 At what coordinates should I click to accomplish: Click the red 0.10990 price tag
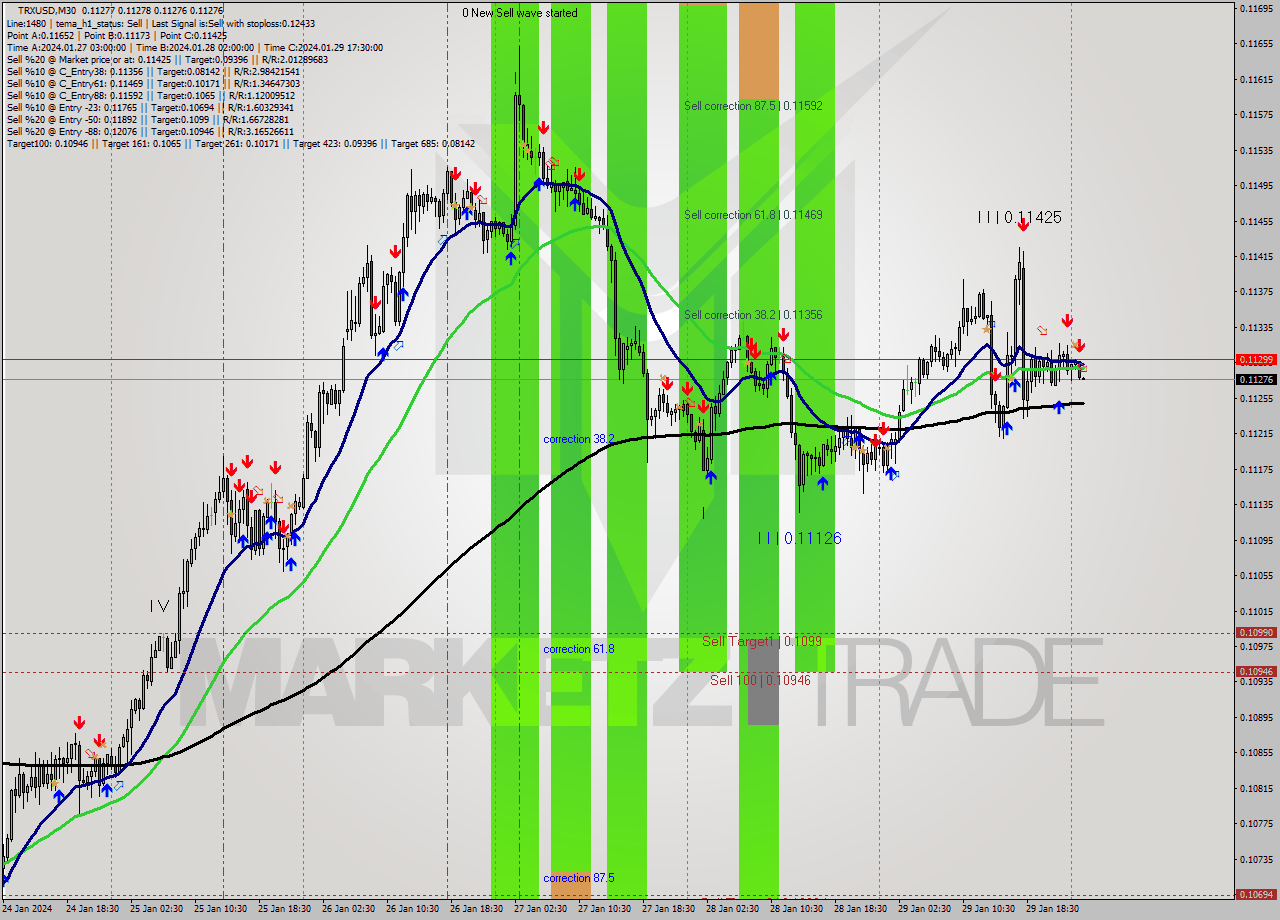pos(1255,632)
